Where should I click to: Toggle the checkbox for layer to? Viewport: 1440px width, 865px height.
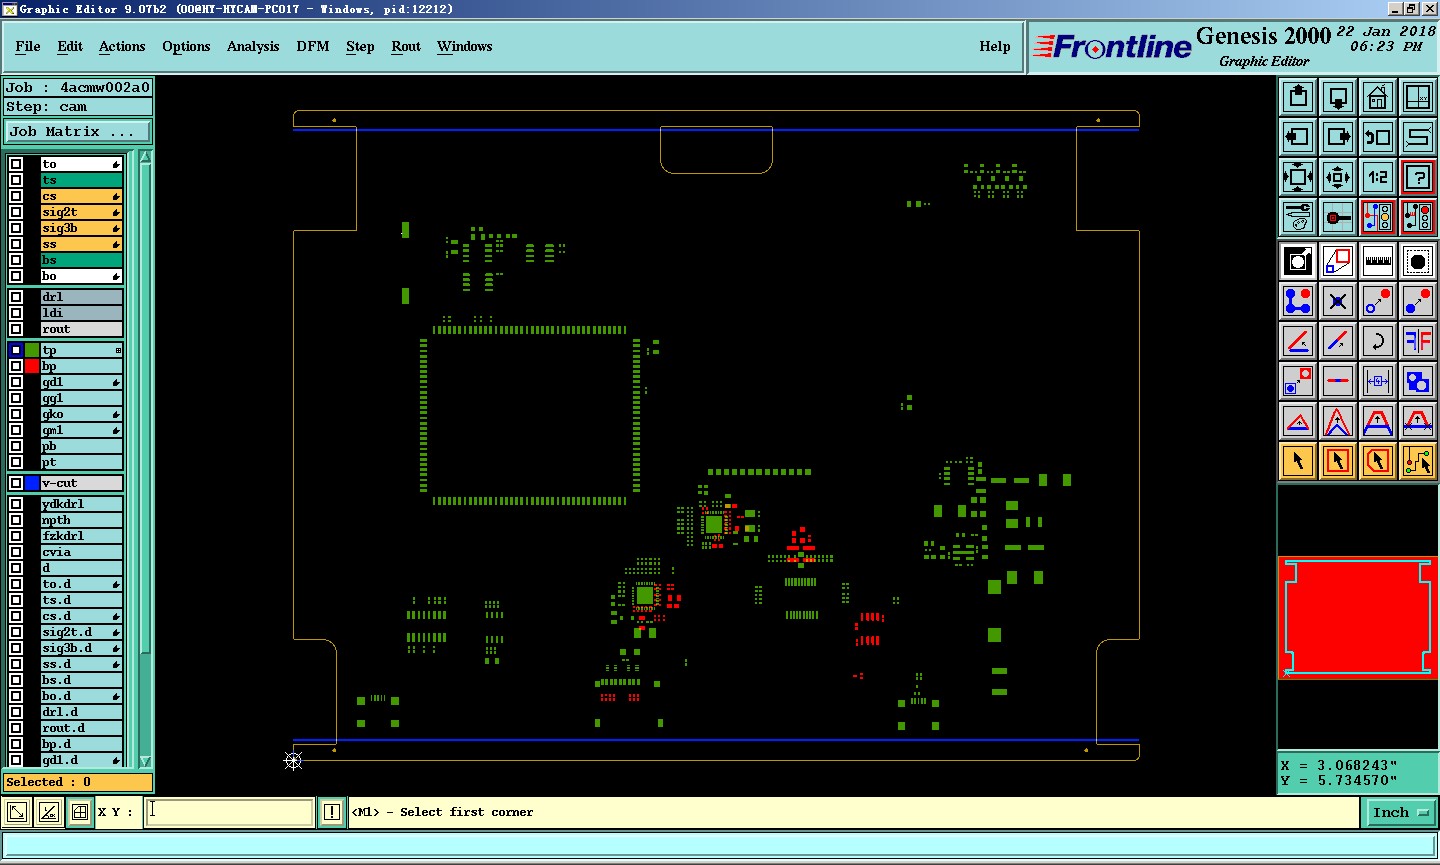click(x=16, y=164)
